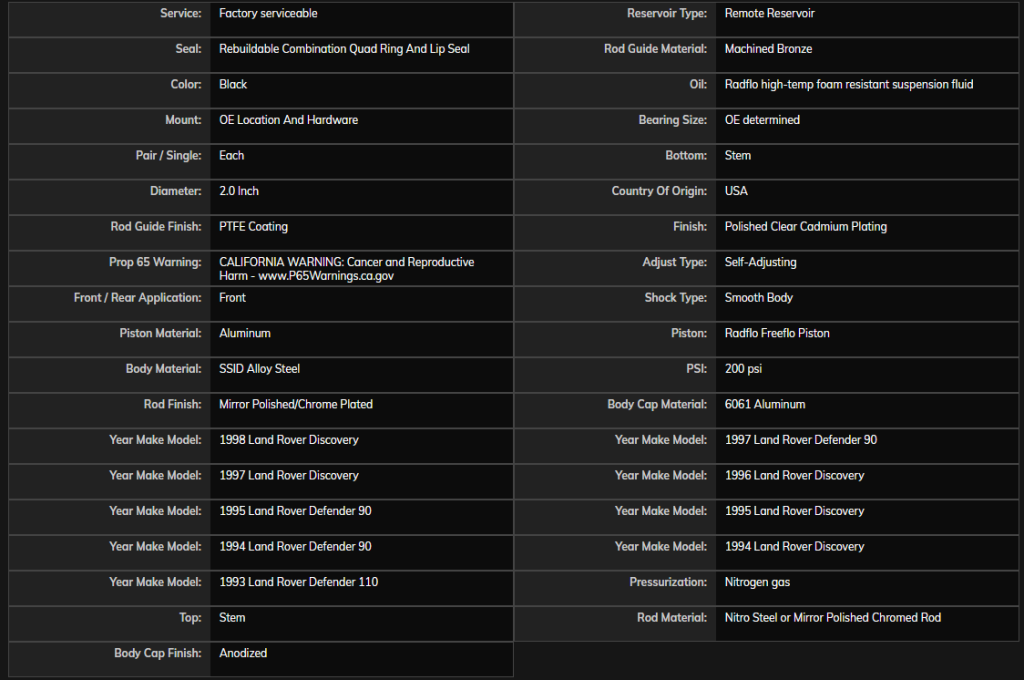Viewport: 1024px width, 680px height.
Task: Click the 'Smooth Body' shock type value
Action: pyautogui.click(x=758, y=297)
